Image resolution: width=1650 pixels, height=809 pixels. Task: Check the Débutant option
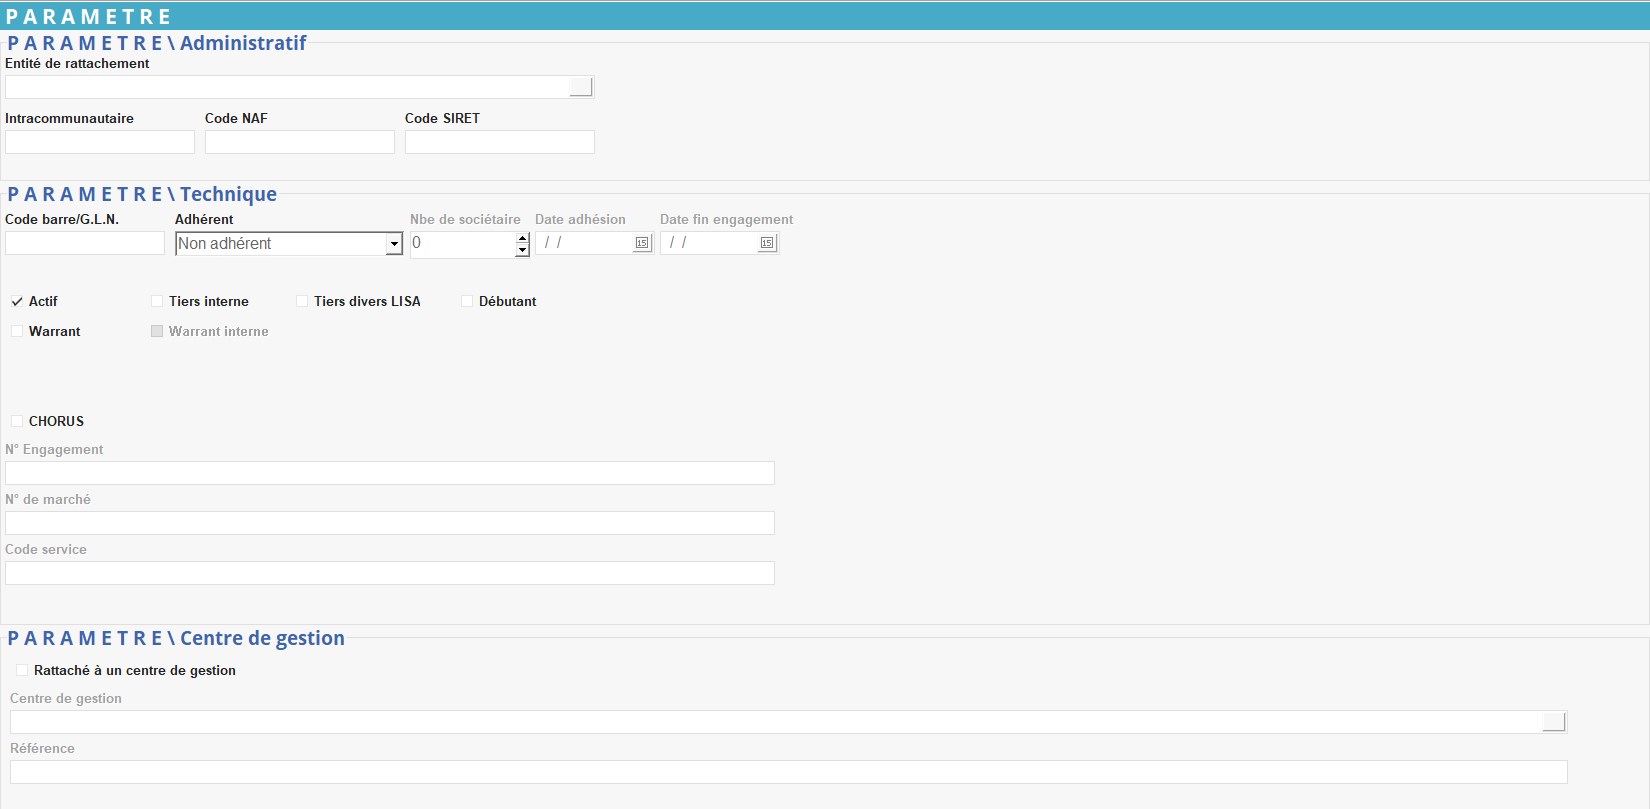[x=467, y=301]
